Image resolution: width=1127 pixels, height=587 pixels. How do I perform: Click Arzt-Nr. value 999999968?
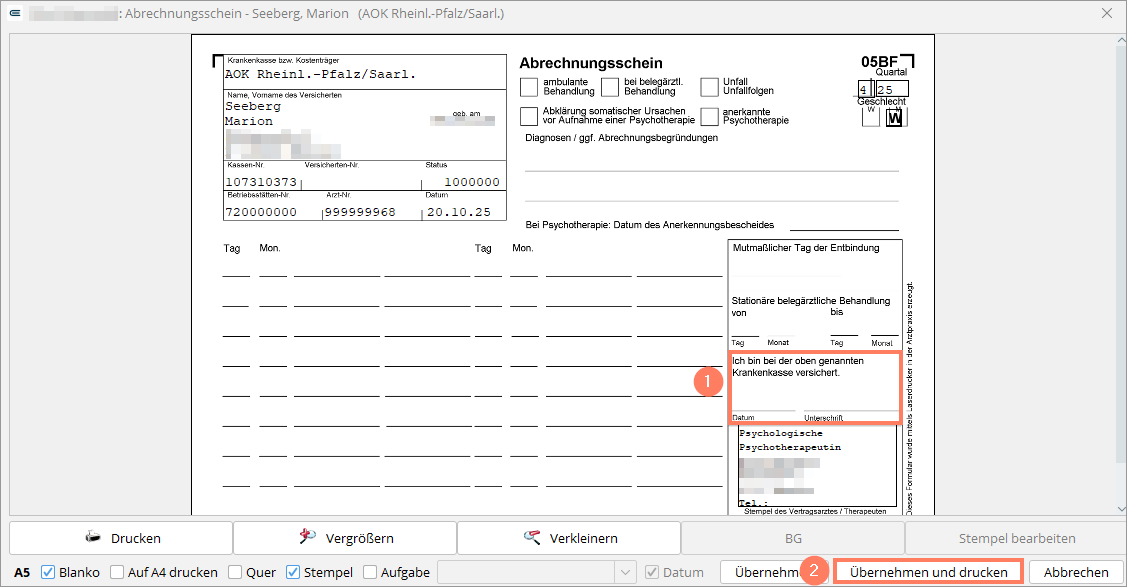(360, 212)
